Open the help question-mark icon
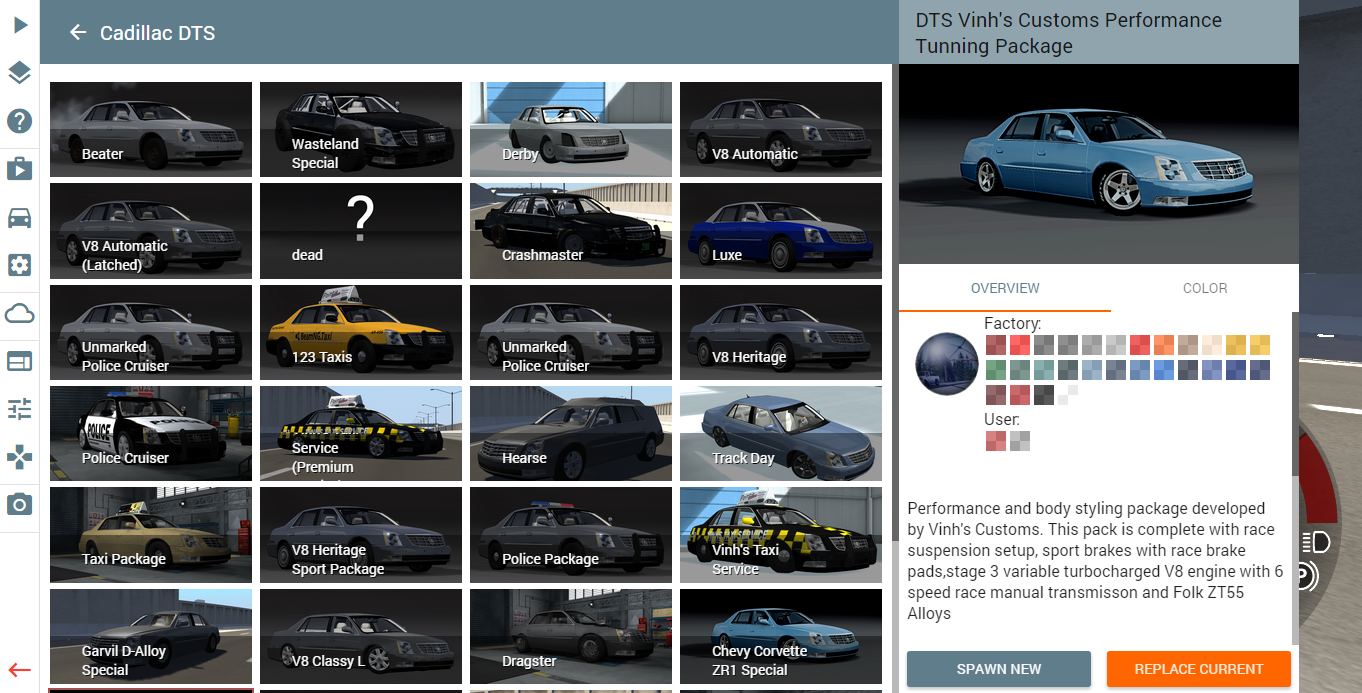The width and height of the screenshot is (1362, 693). pyautogui.click(x=19, y=121)
